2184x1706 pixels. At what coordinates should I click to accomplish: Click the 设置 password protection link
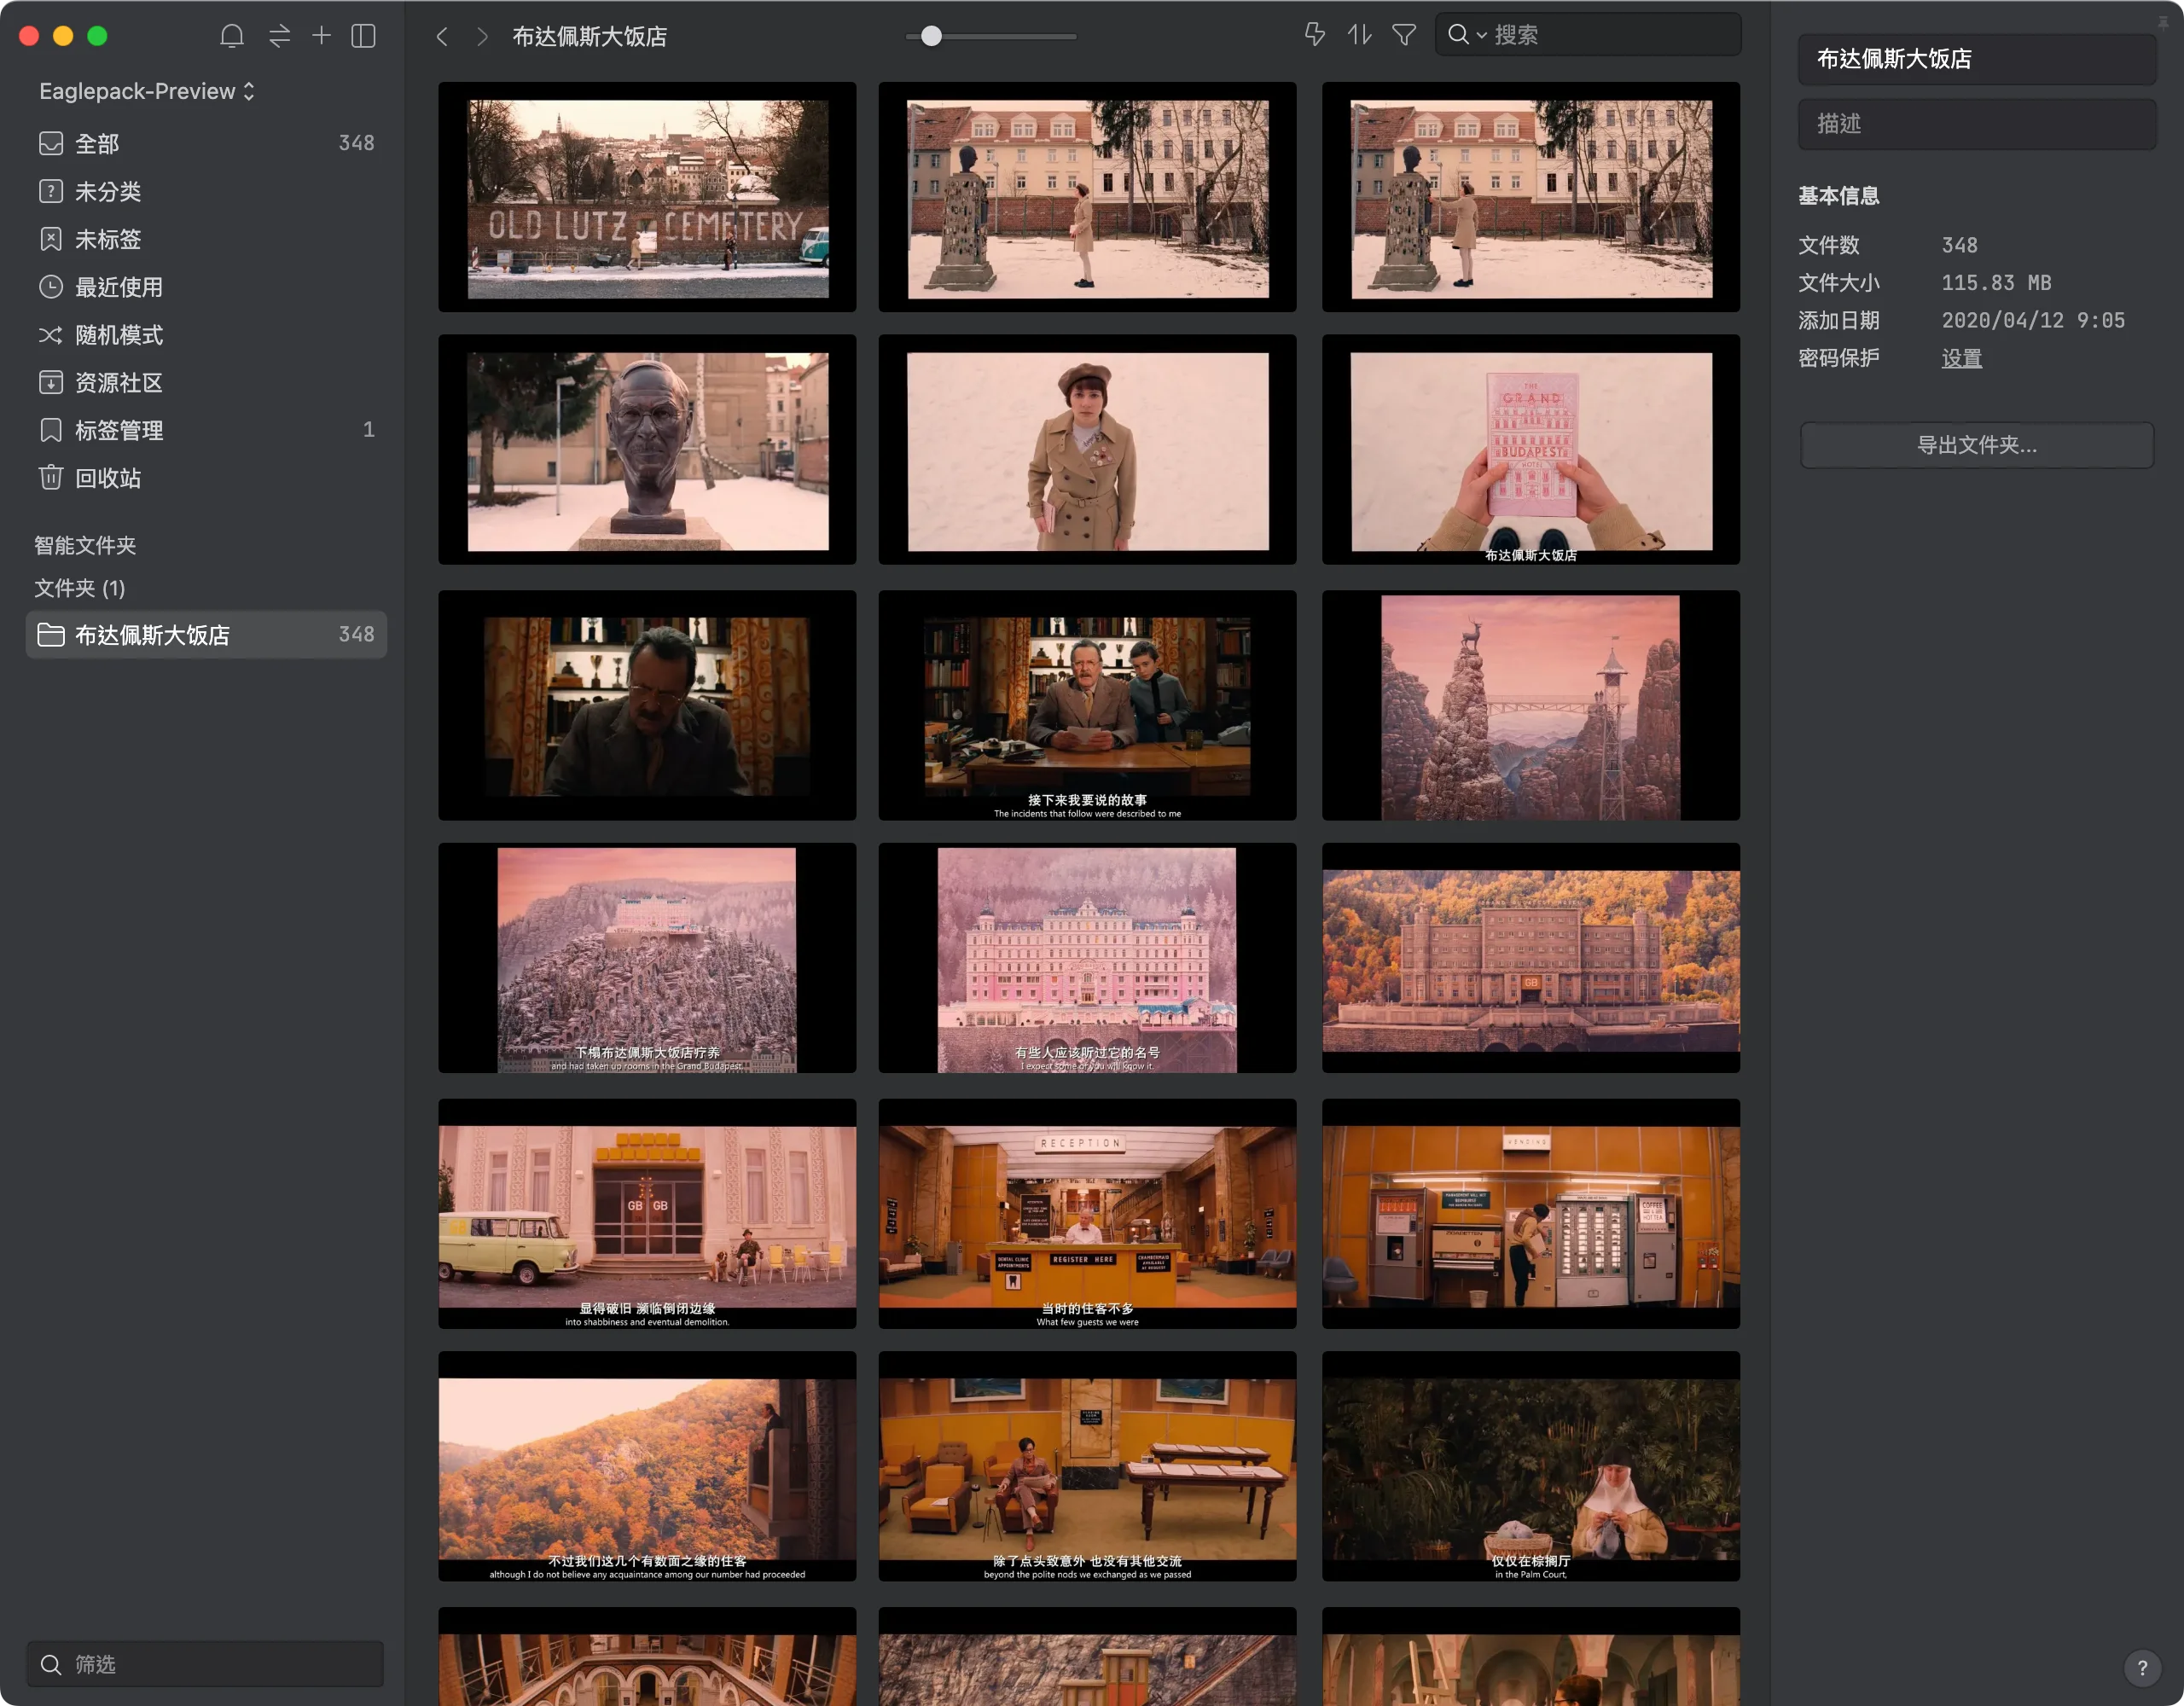point(1961,358)
